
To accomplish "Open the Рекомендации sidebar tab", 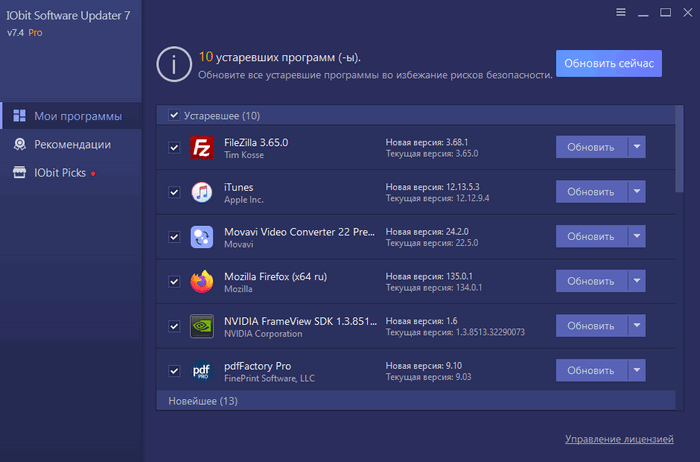I will [x=72, y=145].
